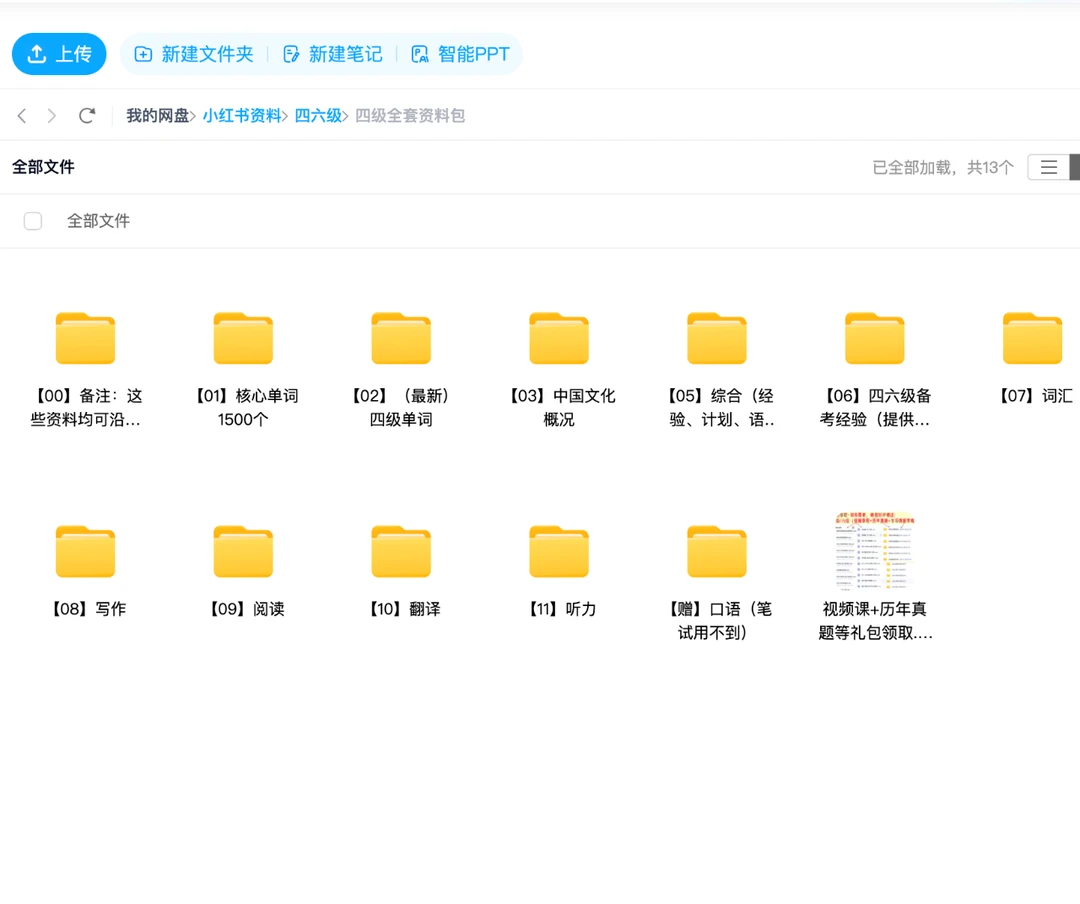1080x904 pixels.
Task: Click label 【06】四六级备考经验(提供...
Action: tap(875, 407)
